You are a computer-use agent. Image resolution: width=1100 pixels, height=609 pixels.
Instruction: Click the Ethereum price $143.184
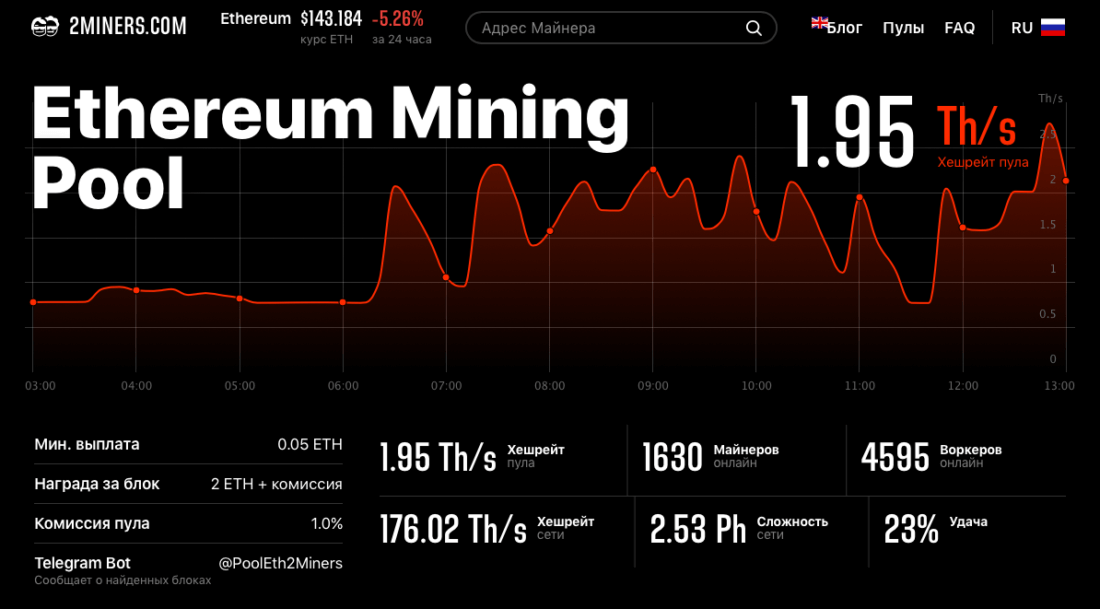tap(331, 19)
